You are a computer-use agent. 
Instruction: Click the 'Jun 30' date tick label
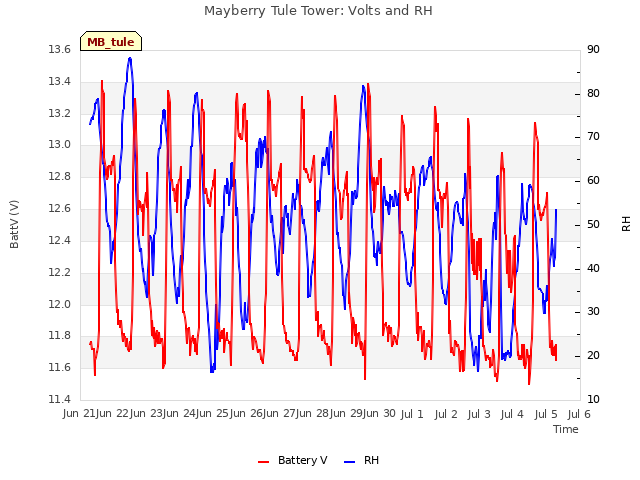coord(380,414)
